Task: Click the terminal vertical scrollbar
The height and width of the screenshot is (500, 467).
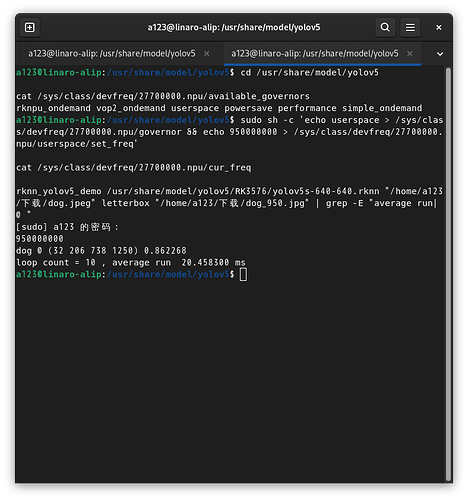Action: click(x=448, y=273)
